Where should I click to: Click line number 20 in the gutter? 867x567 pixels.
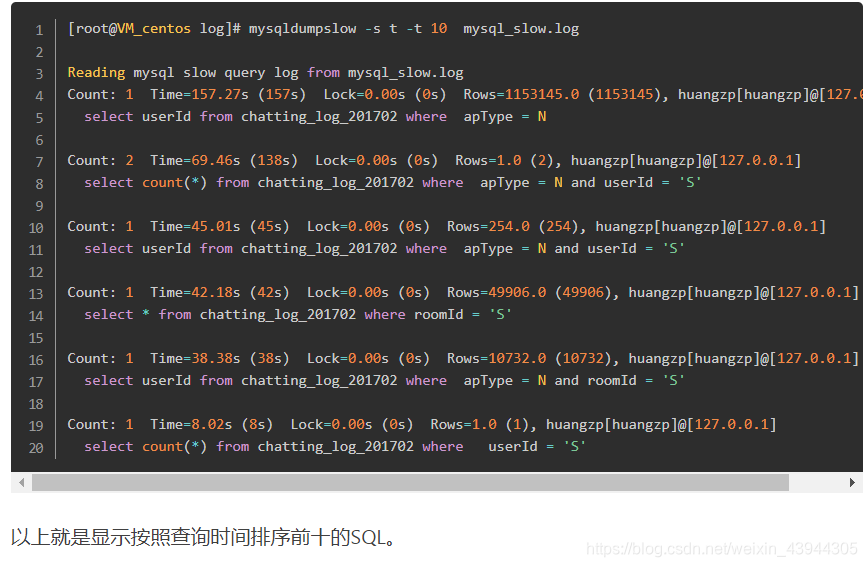click(36, 448)
